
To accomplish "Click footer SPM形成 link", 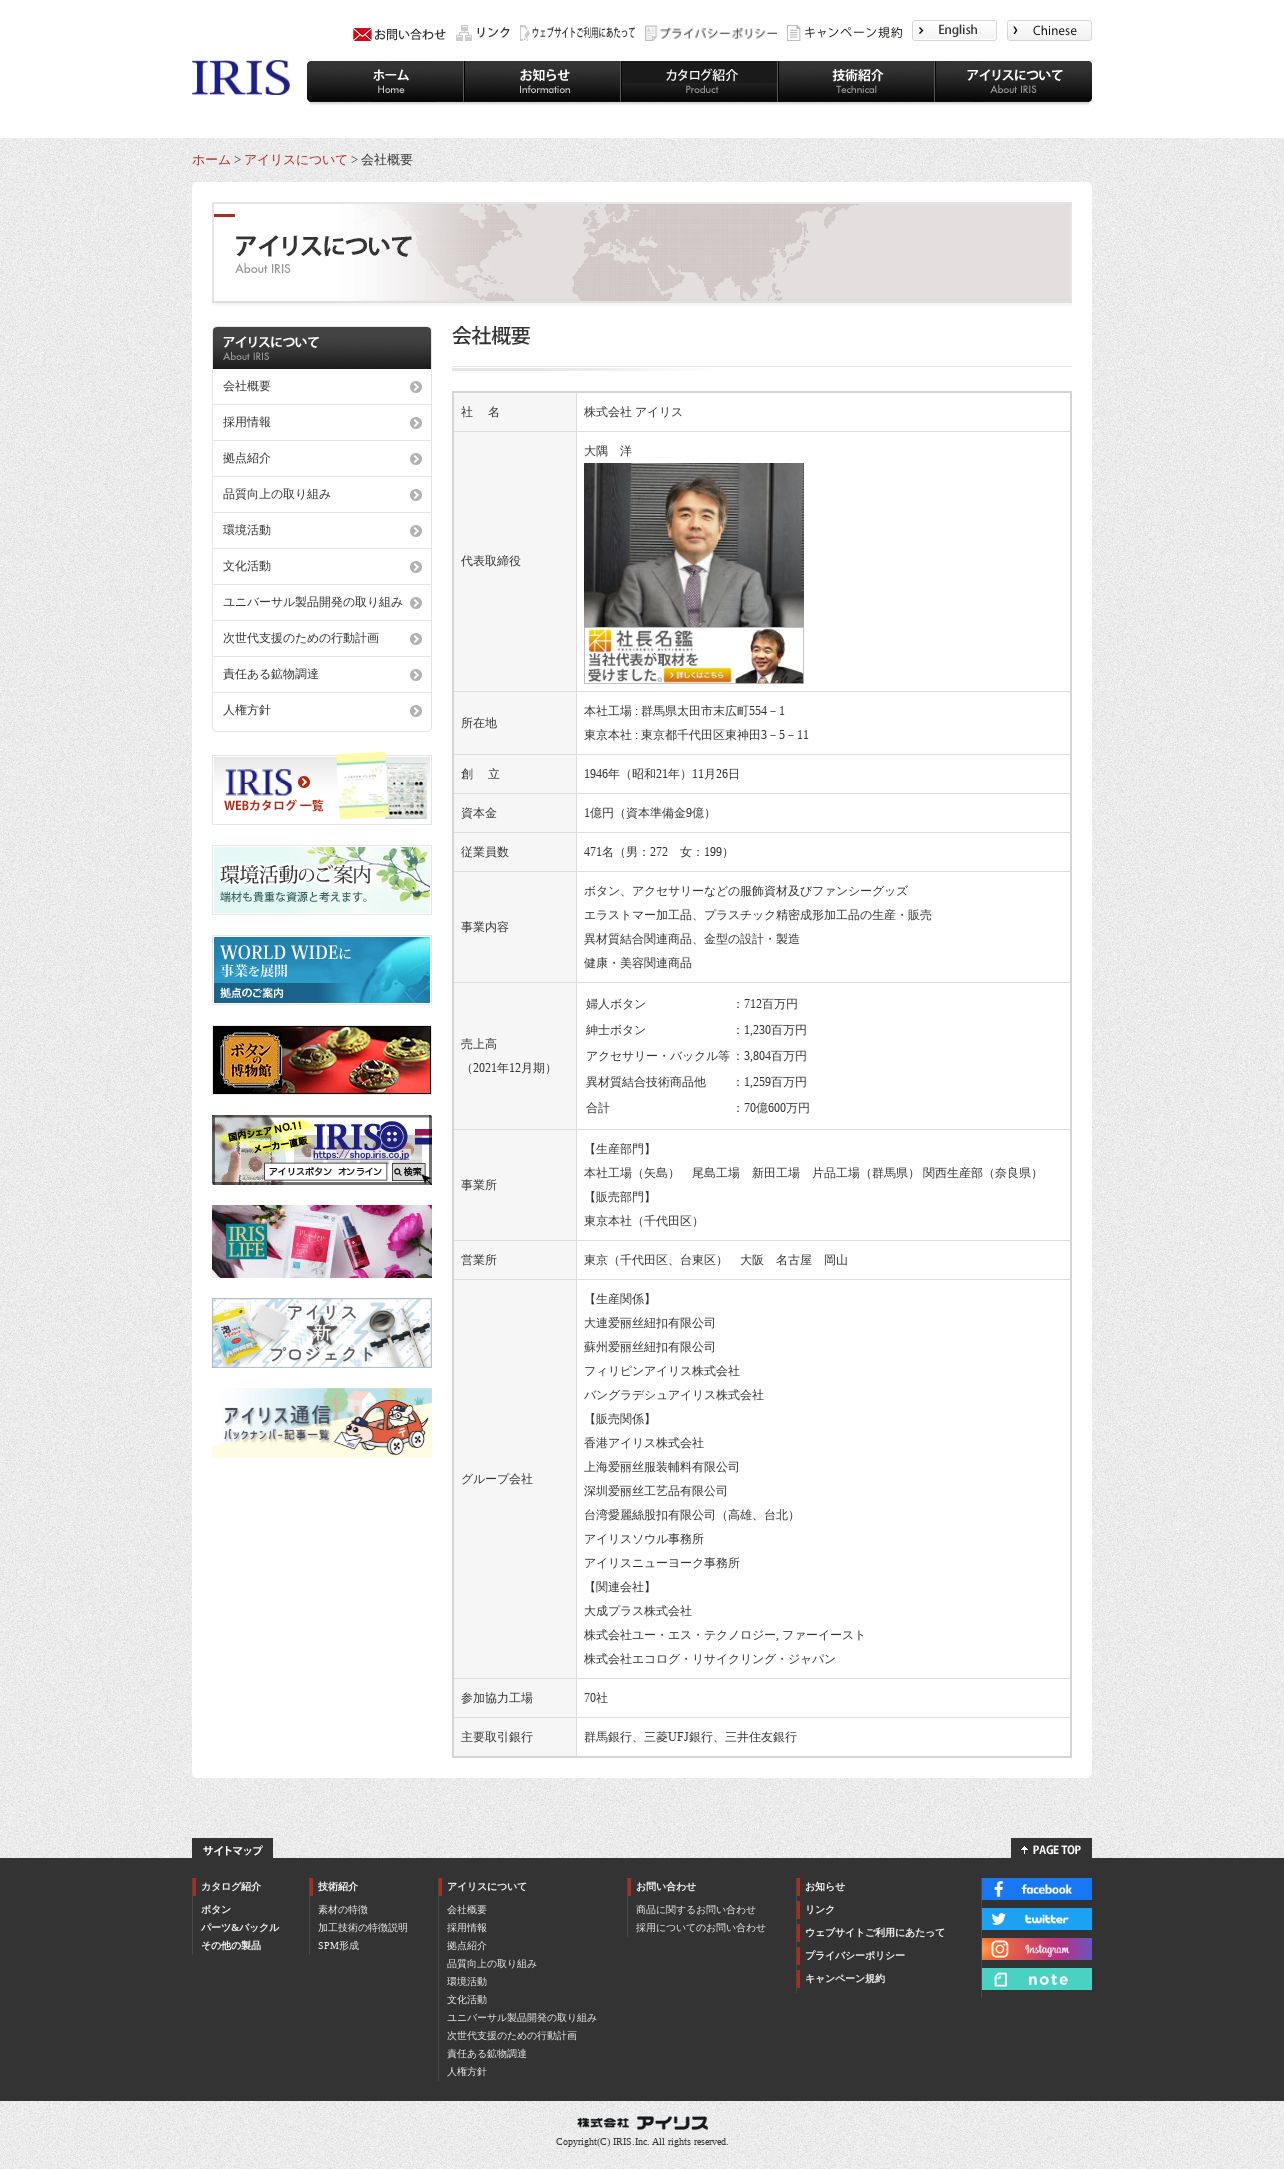I will [x=338, y=1946].
